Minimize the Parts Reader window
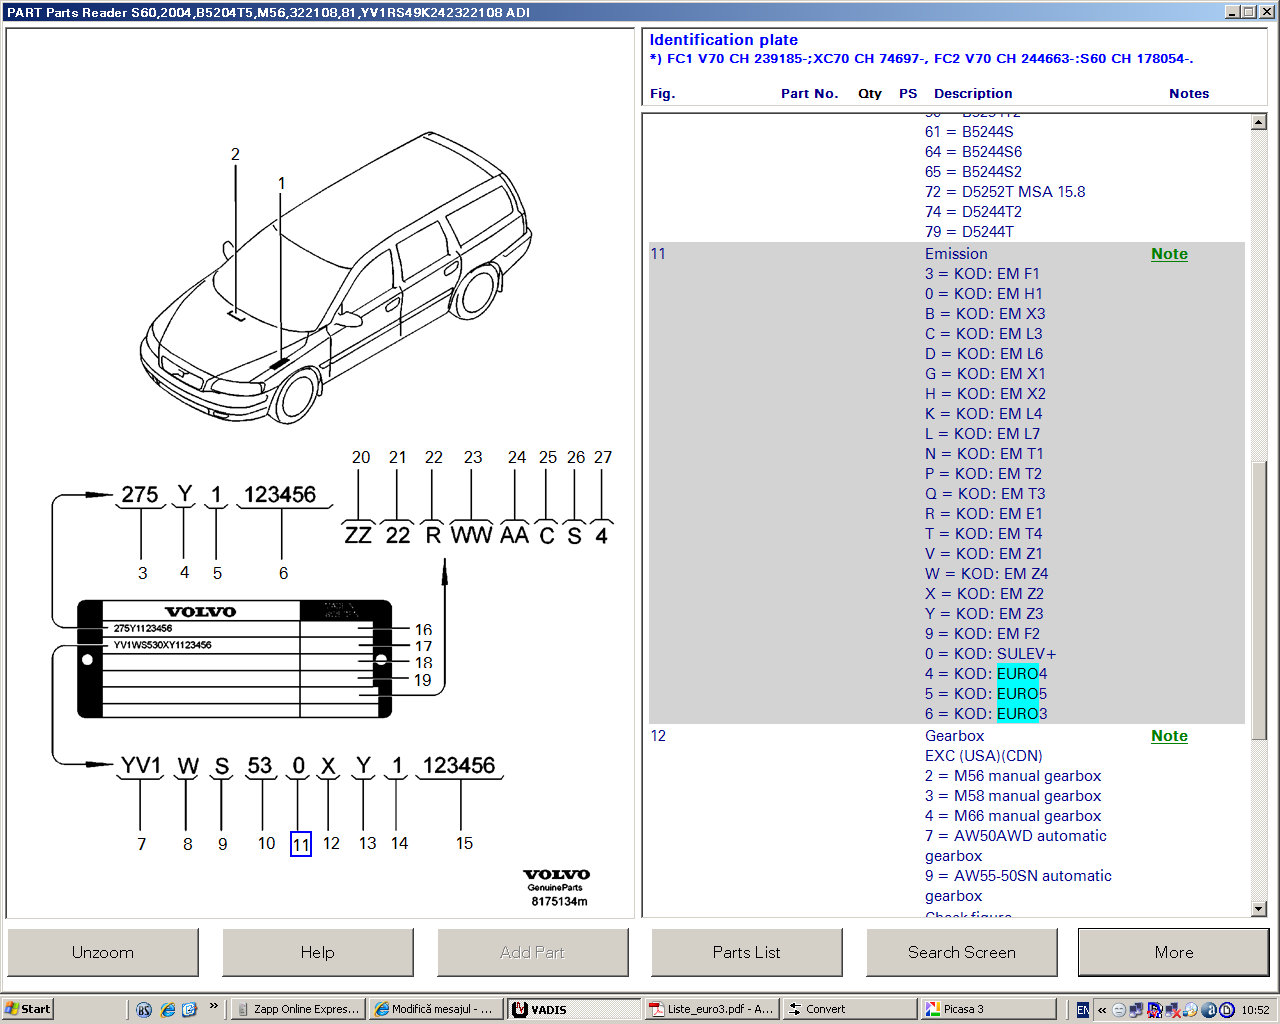Image resolution: width=1280 pixels, height=1024 pixels. [1232, 12]
